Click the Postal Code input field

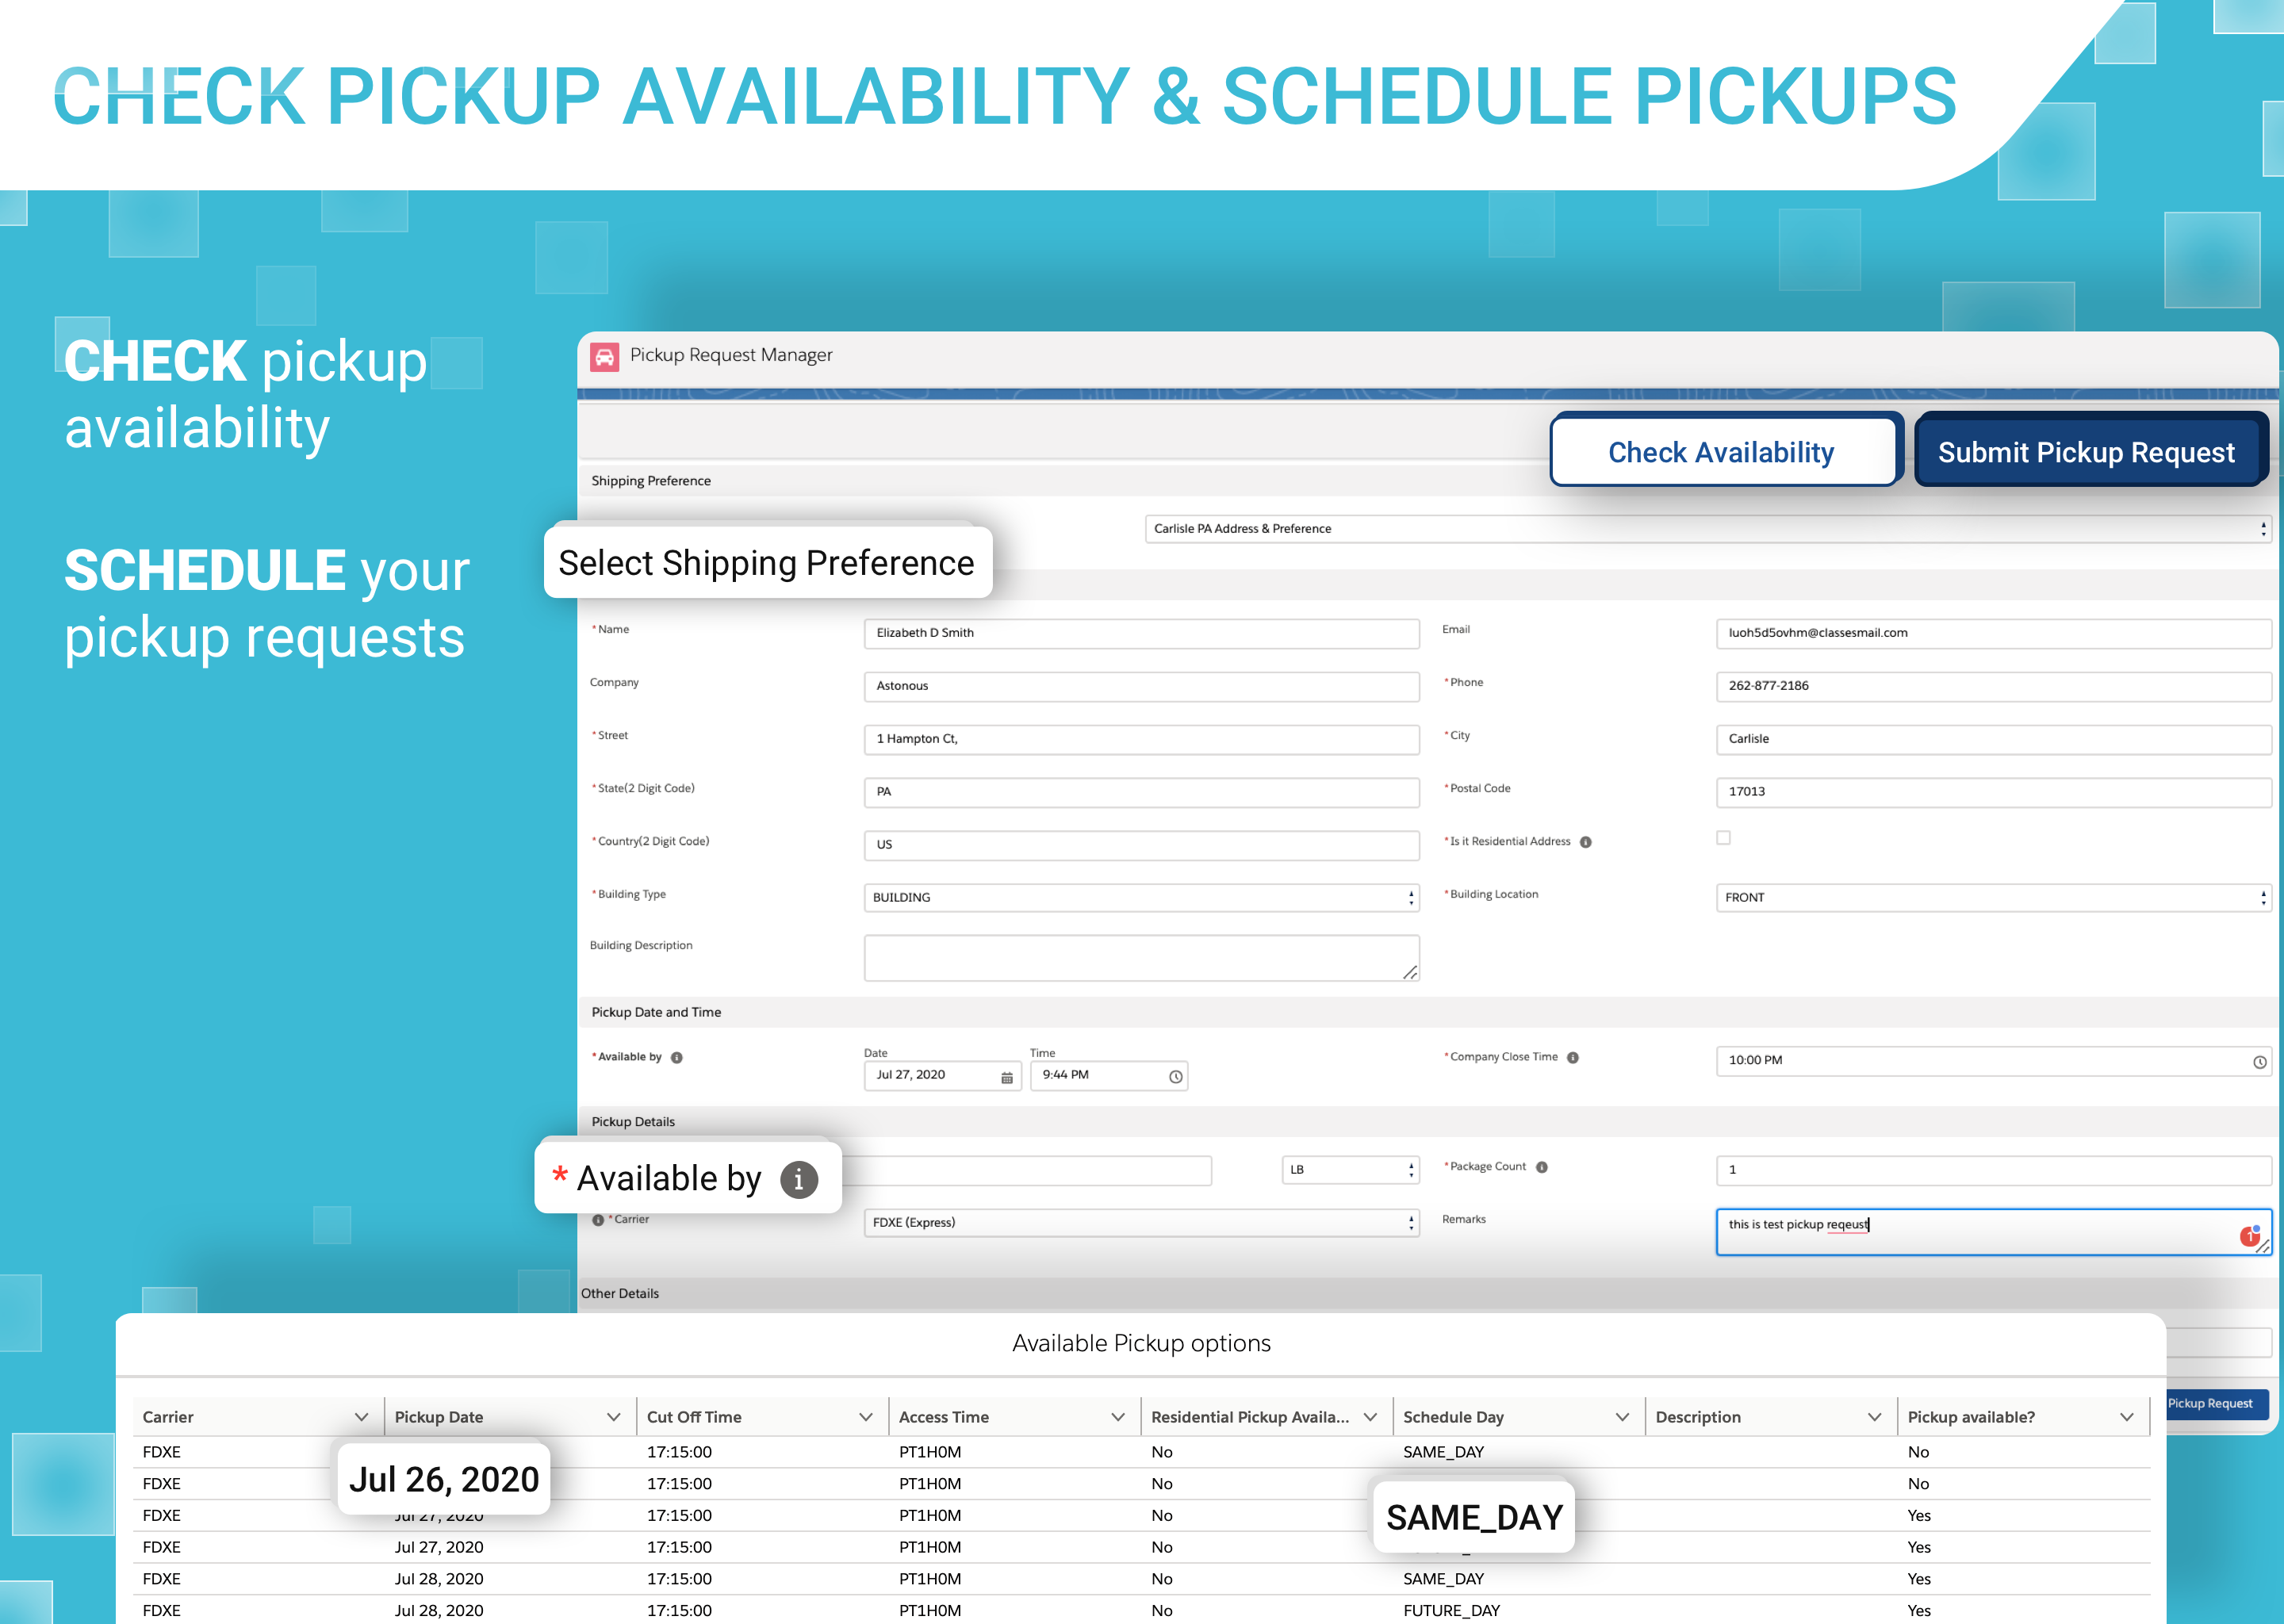coord(1992,792)
